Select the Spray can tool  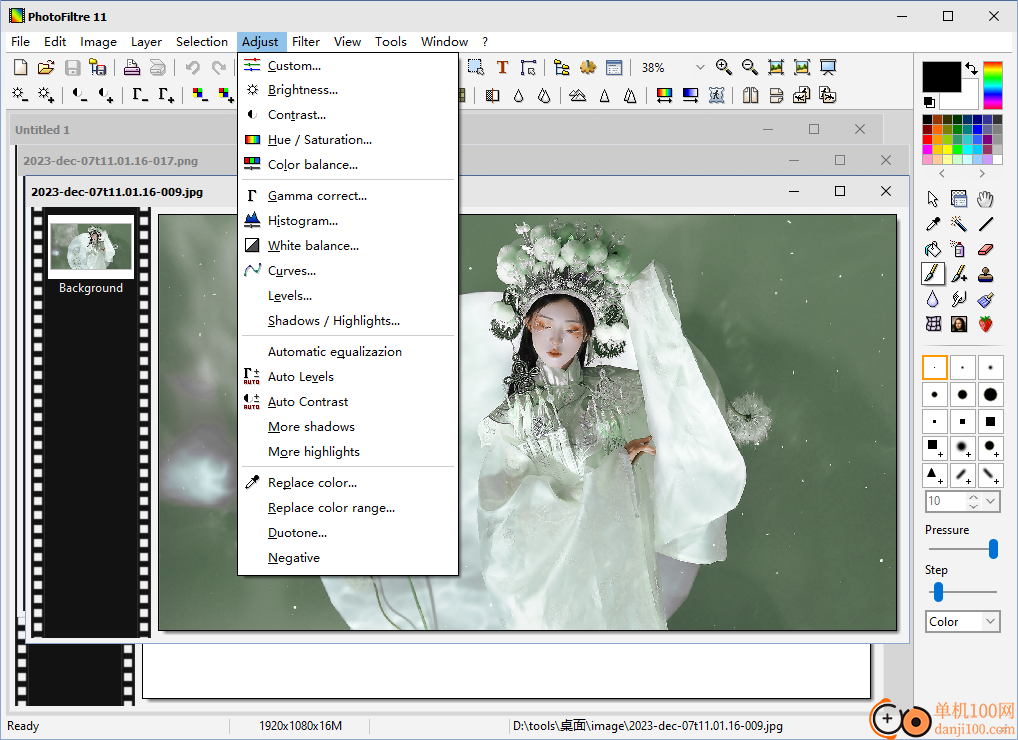959,249
